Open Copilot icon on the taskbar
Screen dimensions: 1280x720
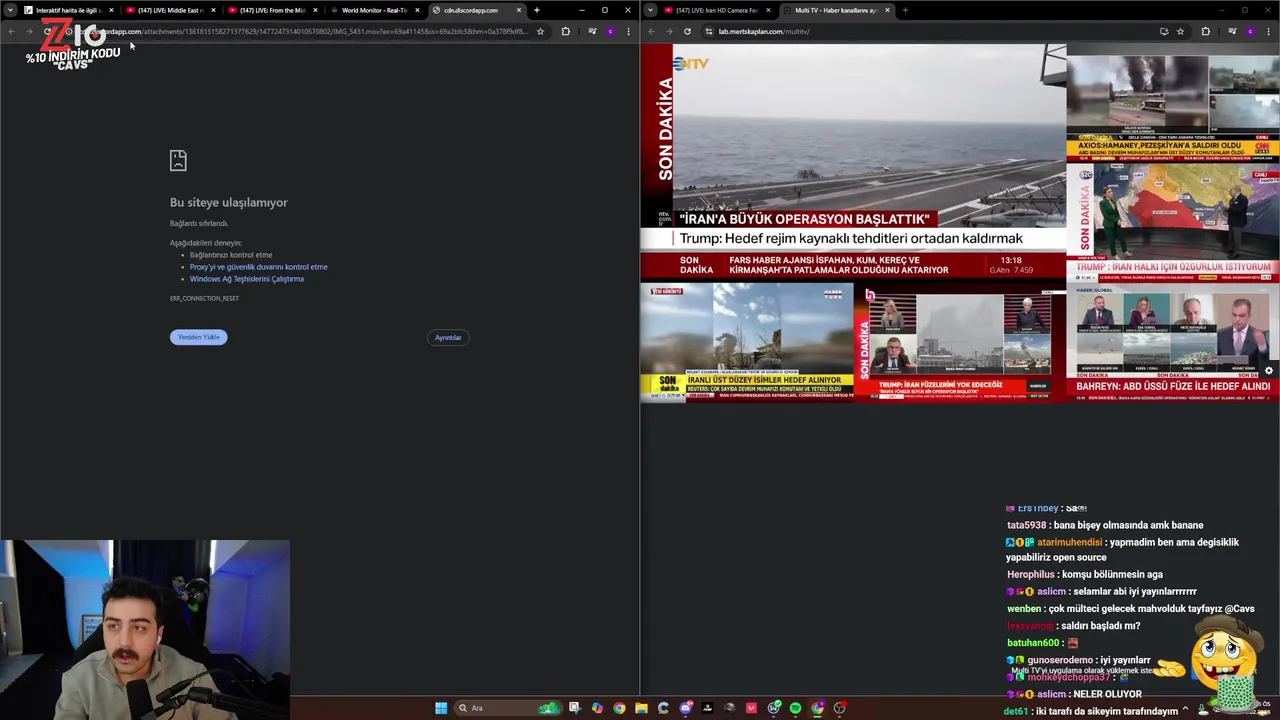(597, 708)
